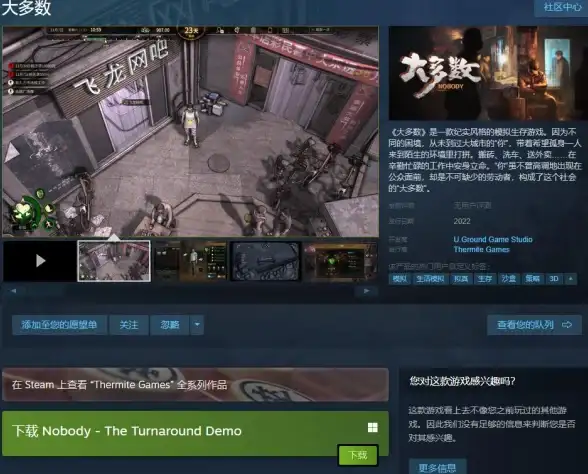Select the green skill menu screenshot thumbnail

point(340,261)
